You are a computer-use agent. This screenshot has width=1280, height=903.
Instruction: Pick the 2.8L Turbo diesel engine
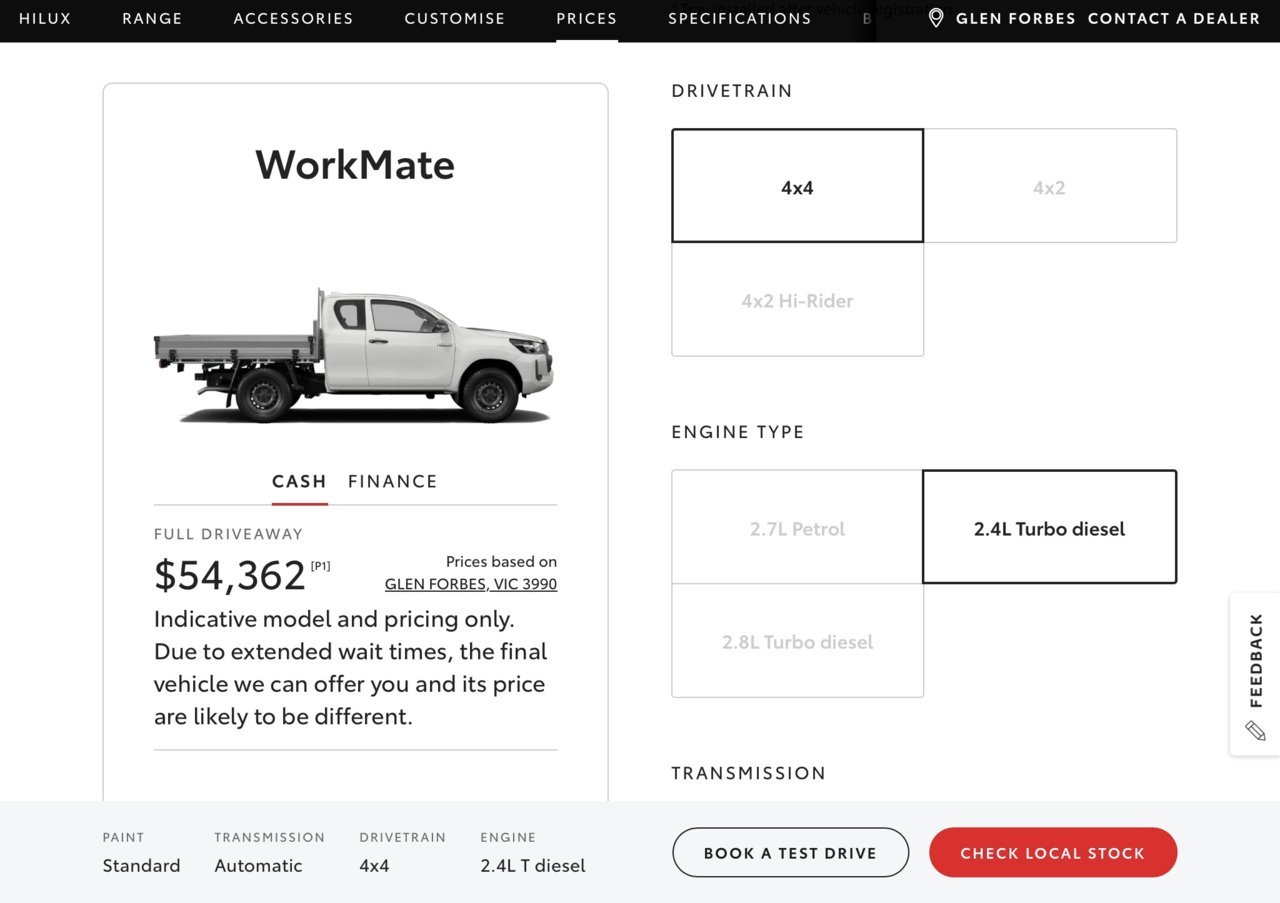(797, 641)
